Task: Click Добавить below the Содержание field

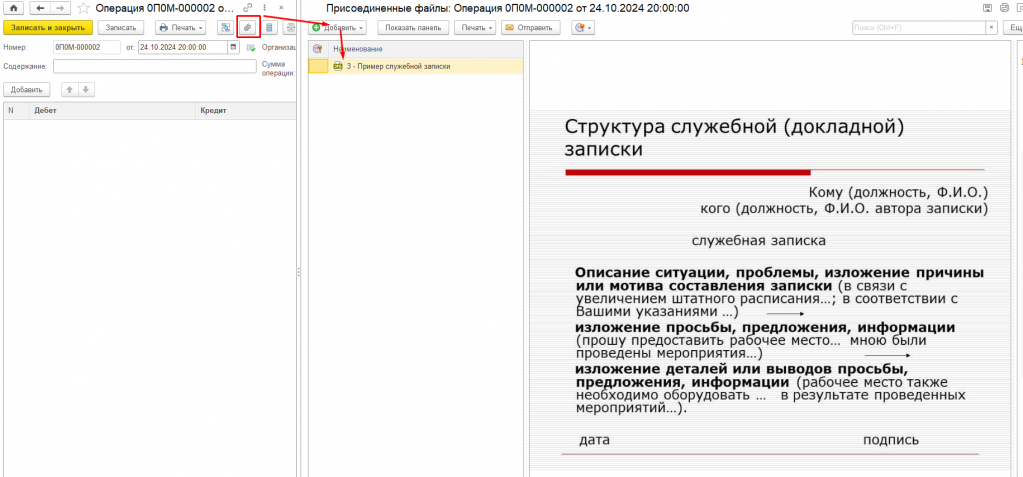Action: (x=26, y=89)
